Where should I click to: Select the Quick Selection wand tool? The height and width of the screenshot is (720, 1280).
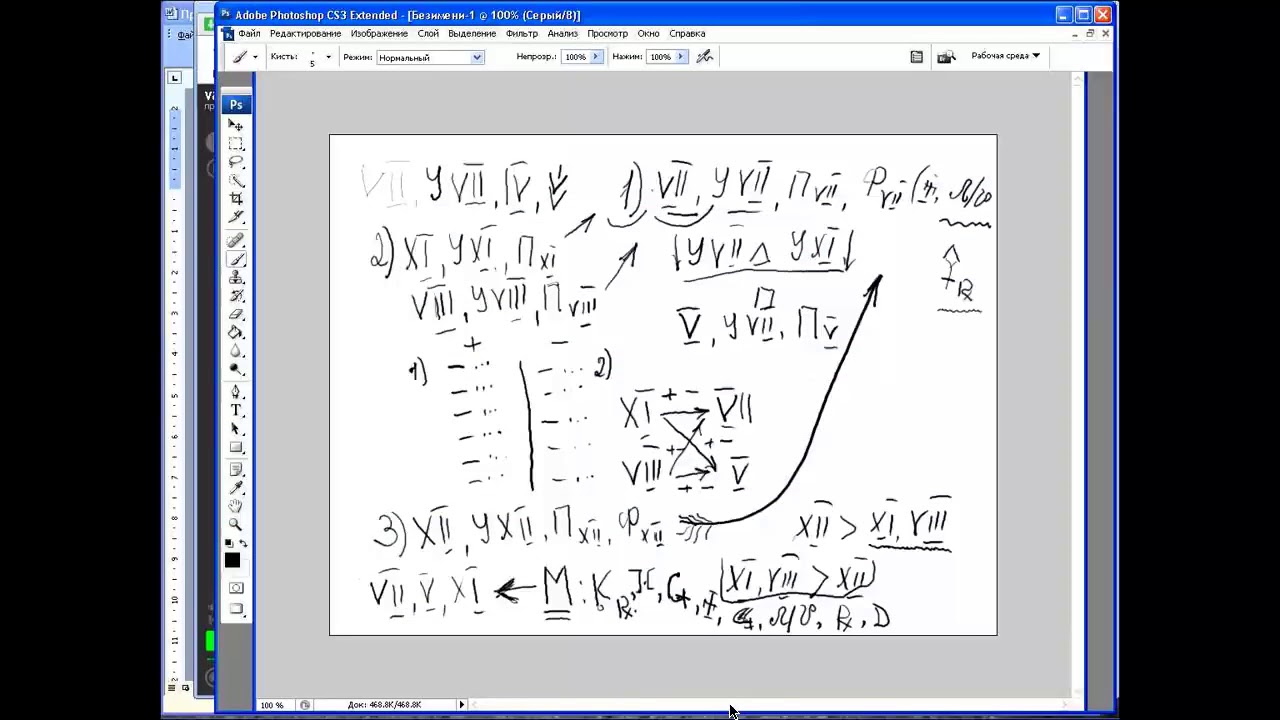click(x=236, y=181)
